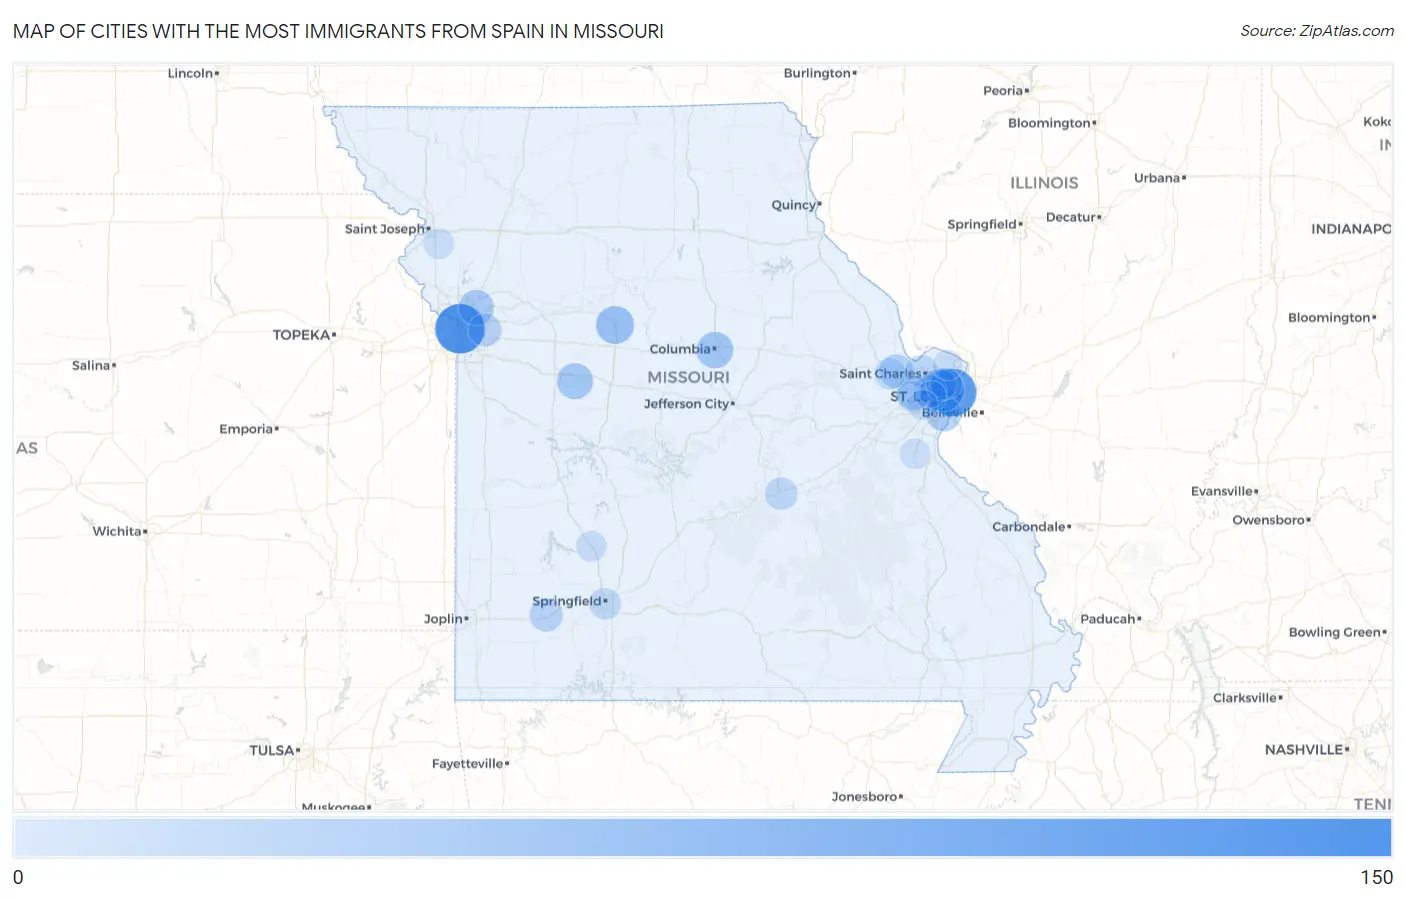Click the bubble near Saint Joseph
1406x899 pixels.
(438, 243)
